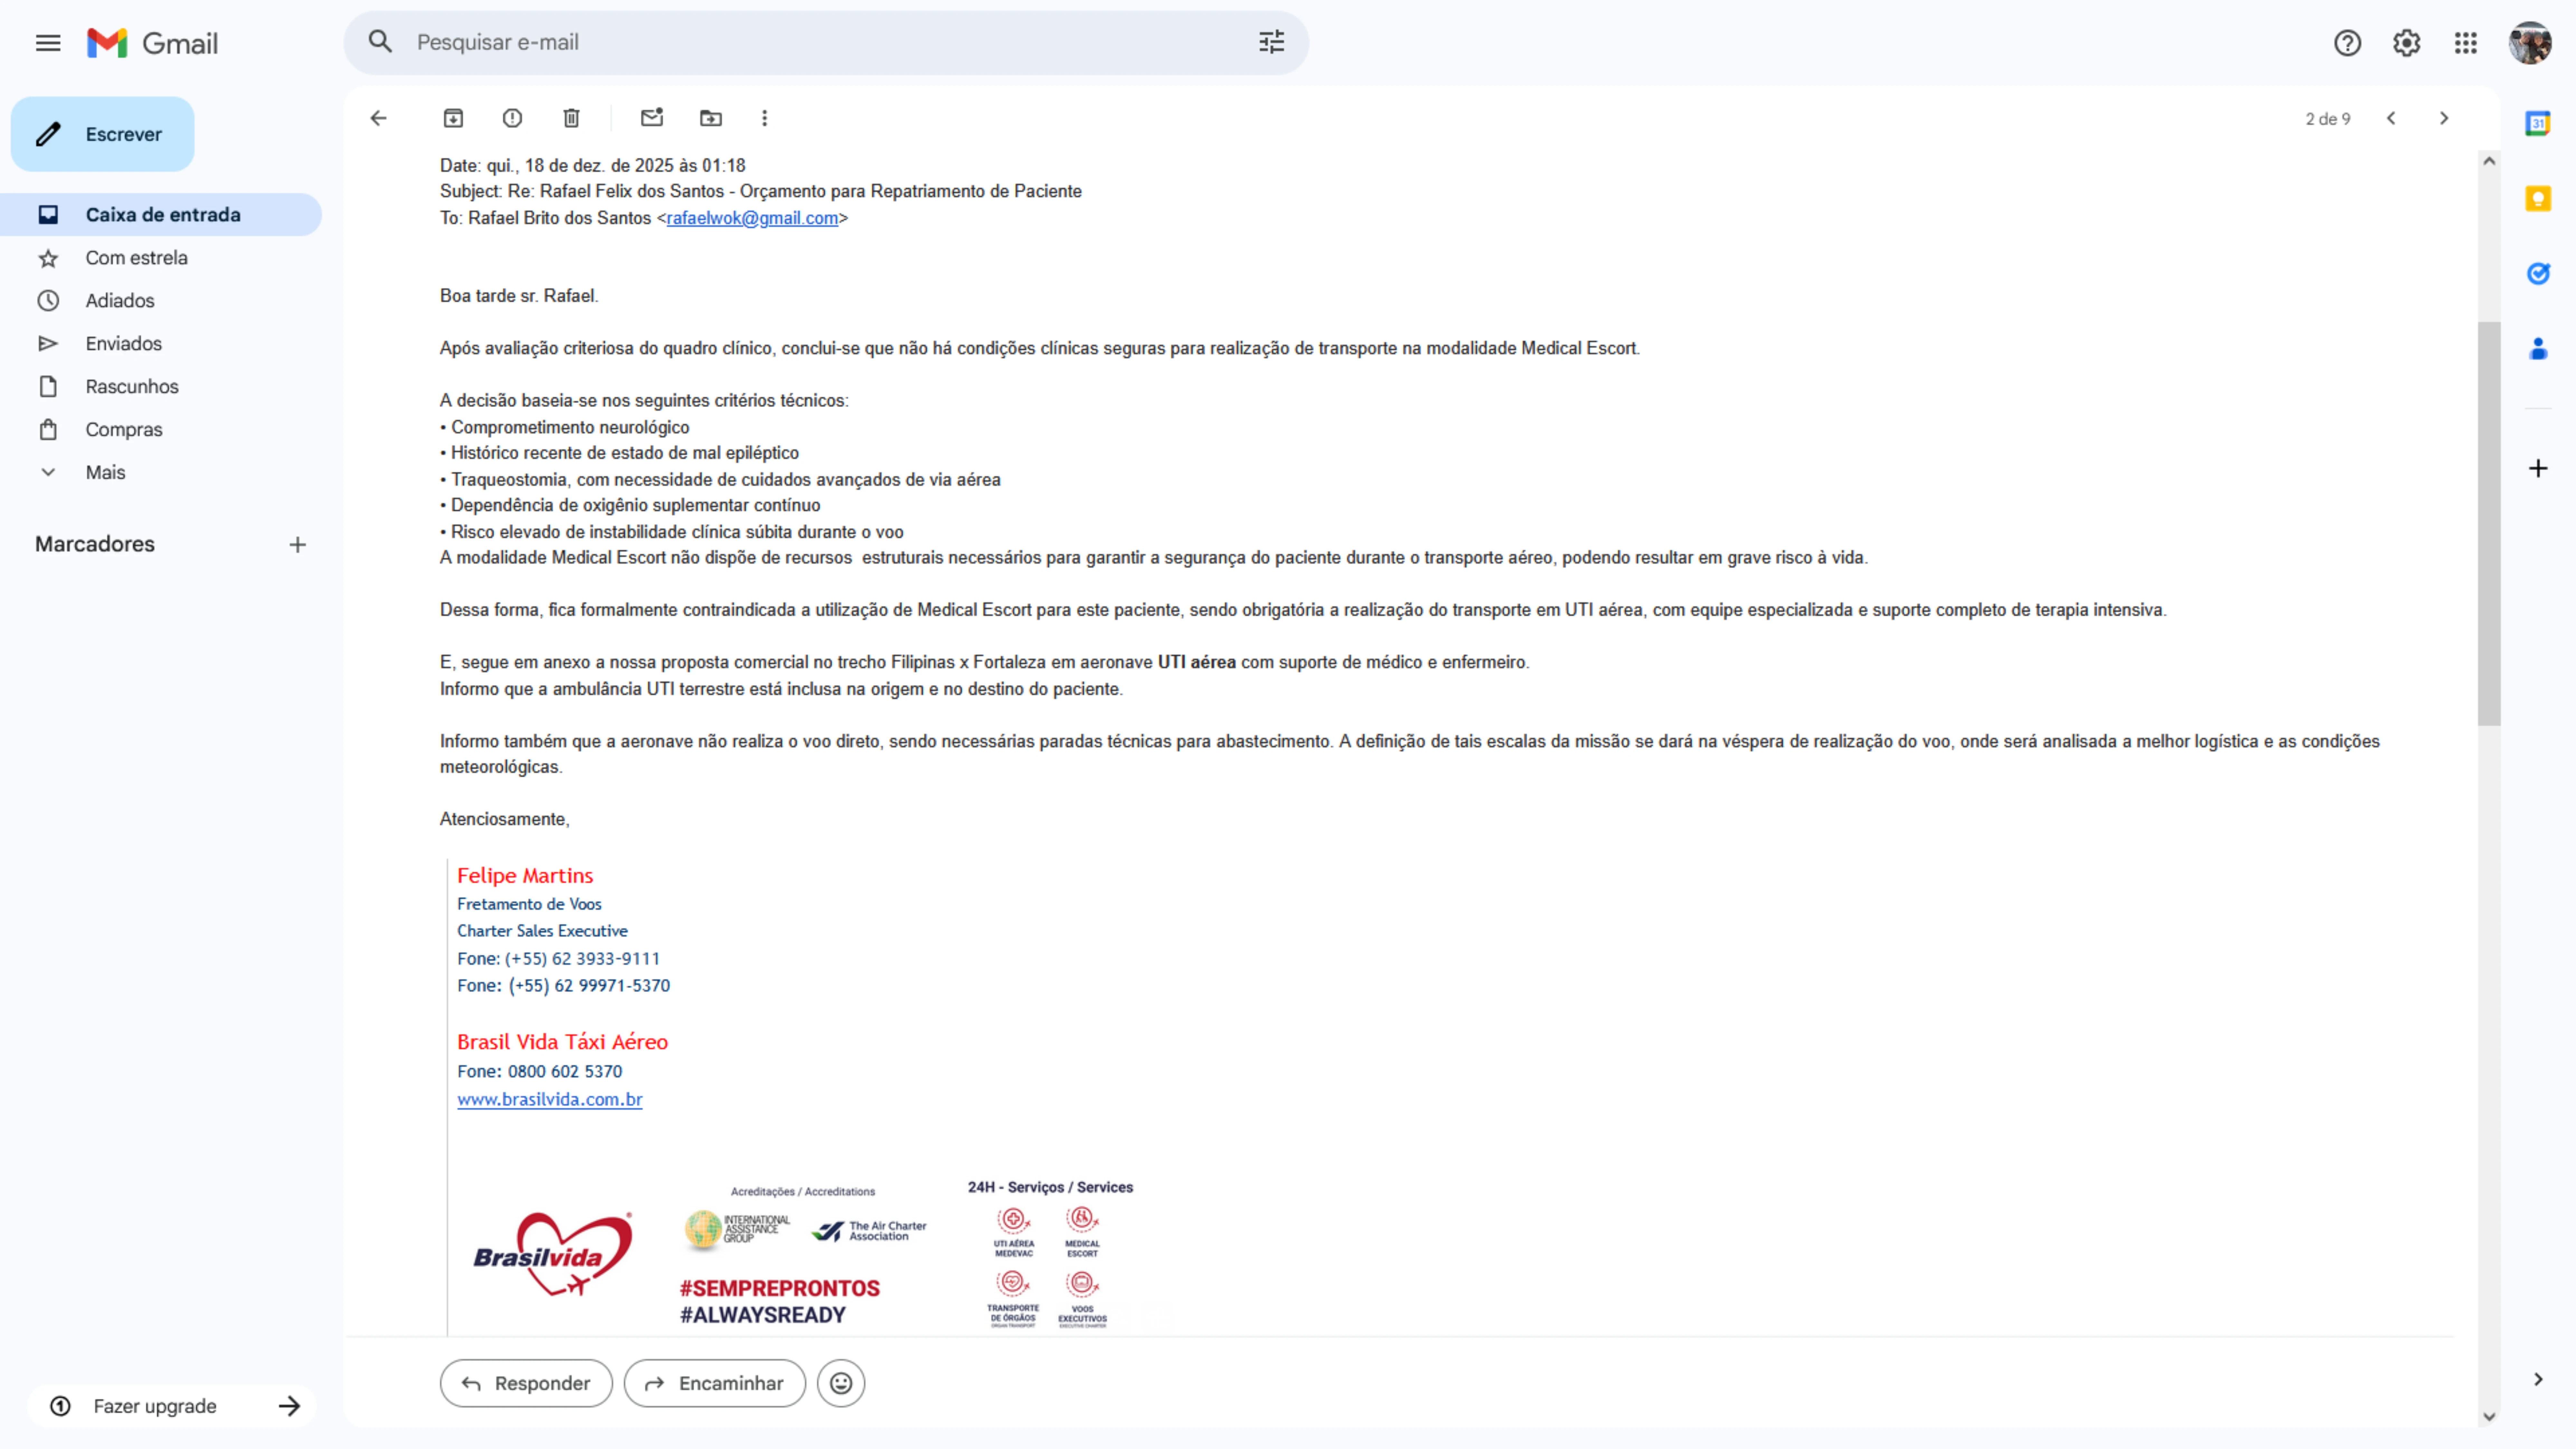
Task: Archive this email with the archive icon
Action: coord(453,118)
